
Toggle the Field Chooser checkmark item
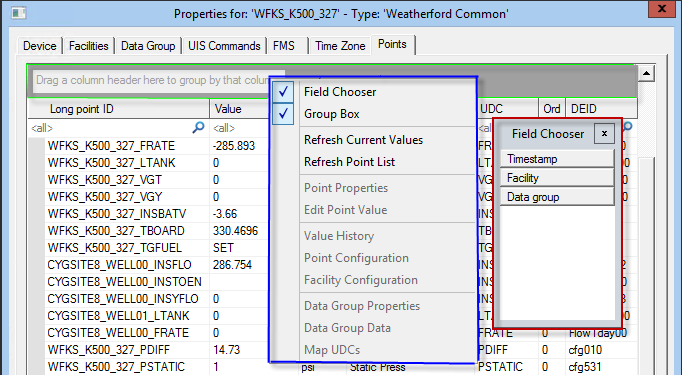click(283, 92)
